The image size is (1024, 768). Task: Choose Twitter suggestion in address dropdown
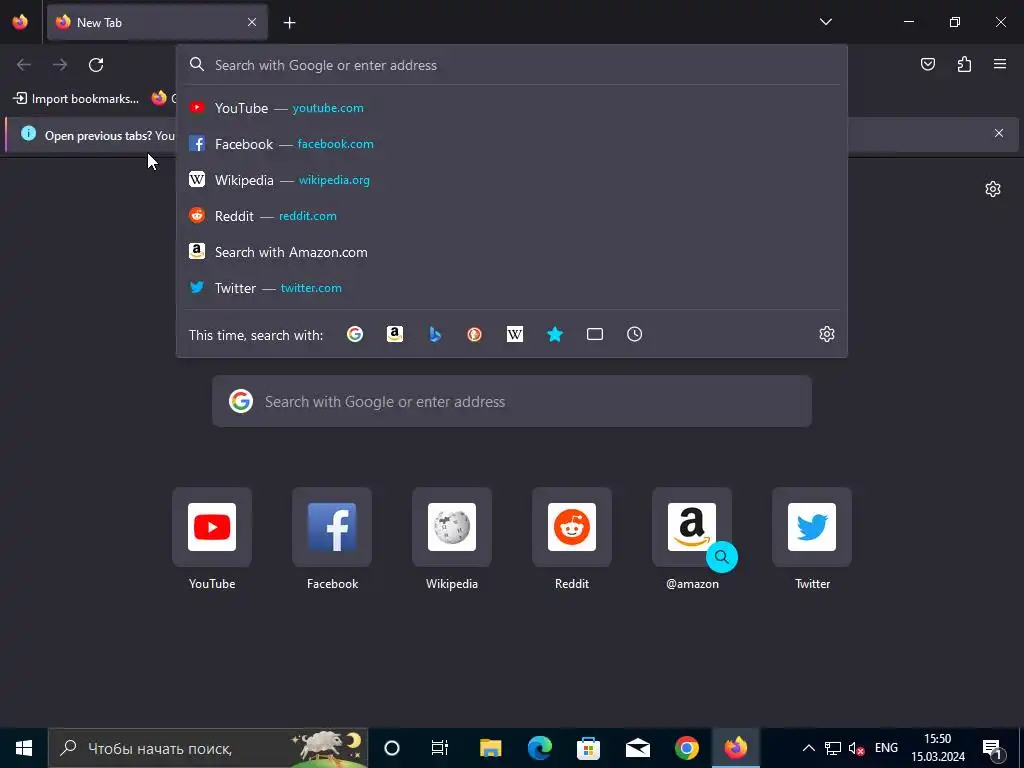[513, 288]
